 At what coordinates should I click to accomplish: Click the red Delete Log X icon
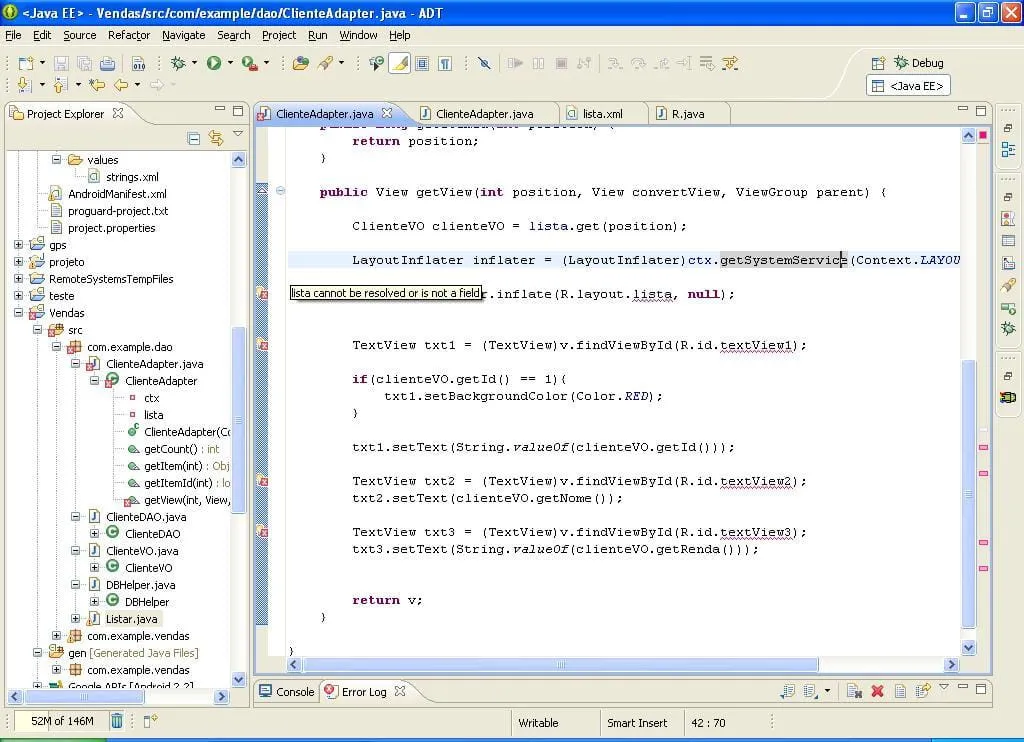click(x=877, y=691)
